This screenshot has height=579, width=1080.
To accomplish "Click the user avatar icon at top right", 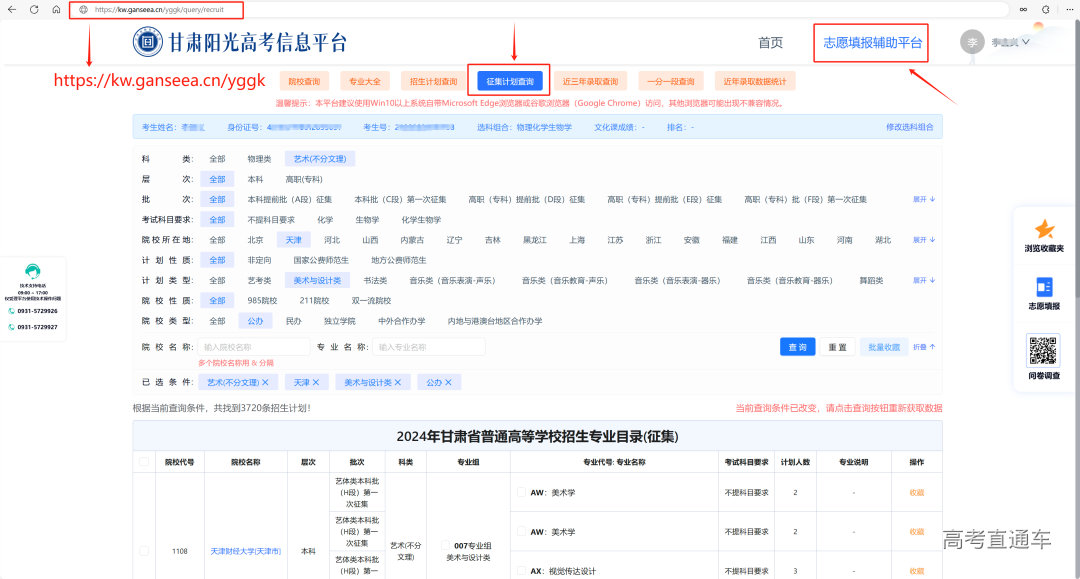I will coord(971,42).
